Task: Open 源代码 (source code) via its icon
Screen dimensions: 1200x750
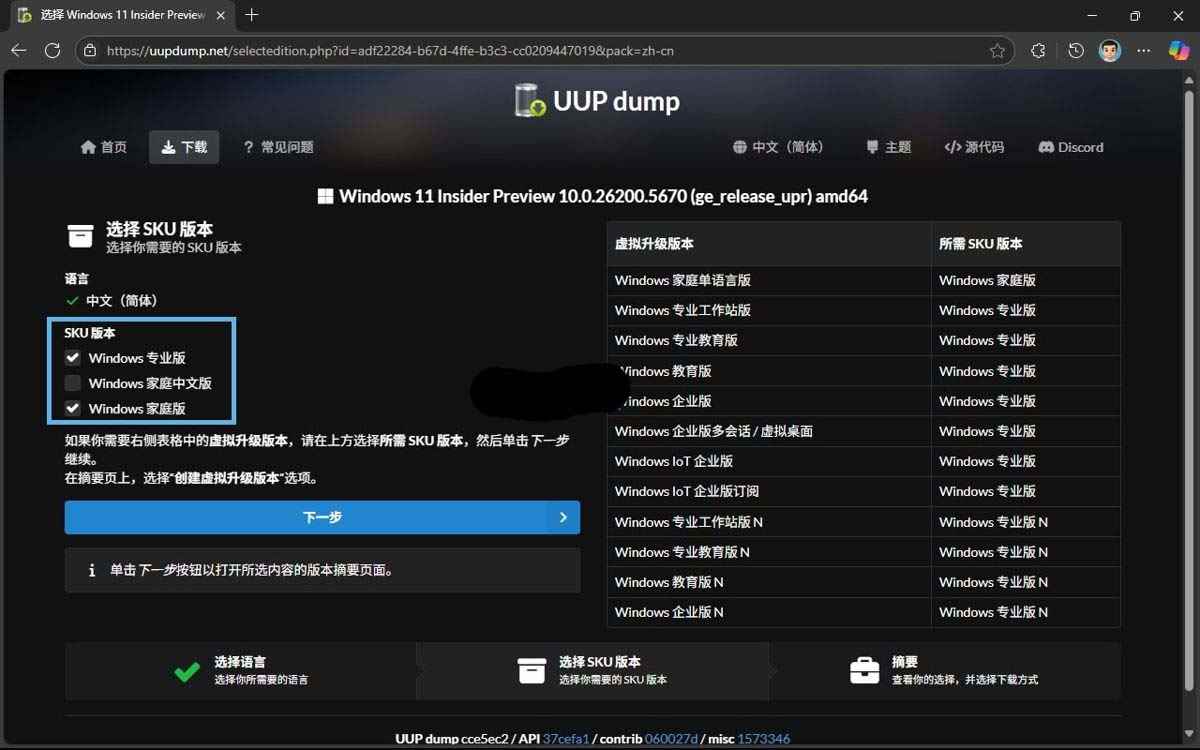Action: point(952,147)
